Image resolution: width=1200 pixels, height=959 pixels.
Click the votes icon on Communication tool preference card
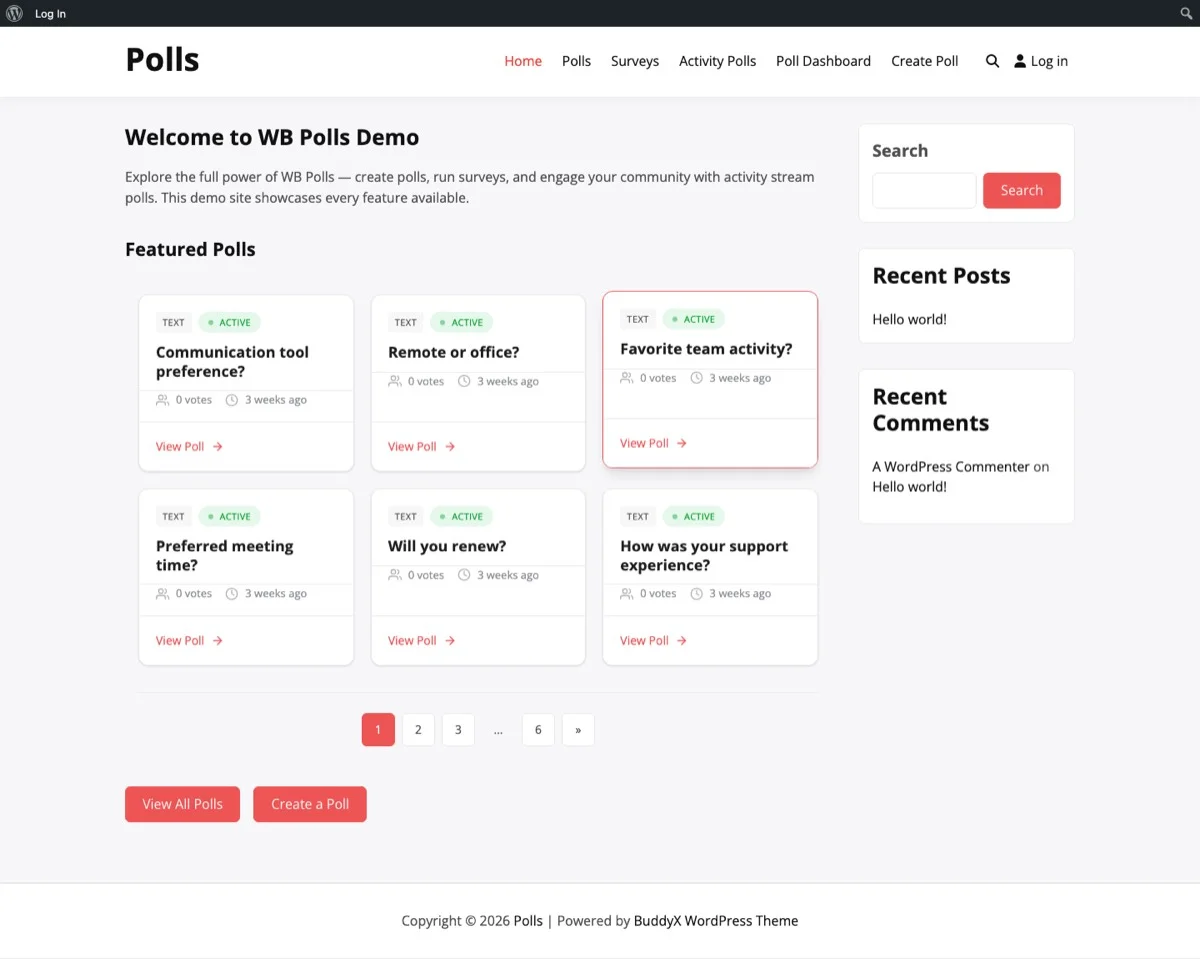[x=161, y=399]
